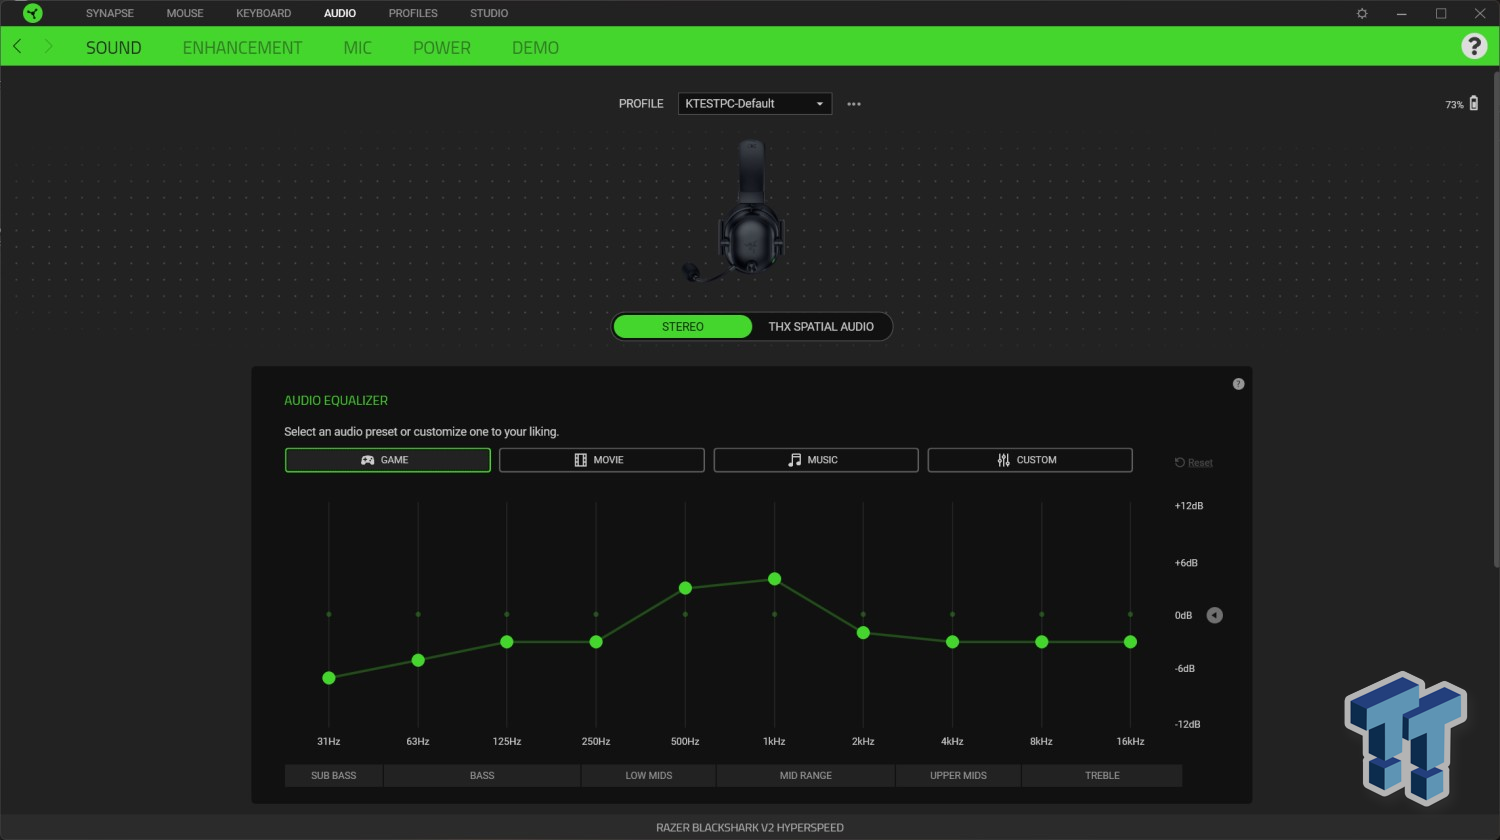Click the LOW MIDS band label
Viewport: 1500px width, 840px height.
click(x=649, y=775)
